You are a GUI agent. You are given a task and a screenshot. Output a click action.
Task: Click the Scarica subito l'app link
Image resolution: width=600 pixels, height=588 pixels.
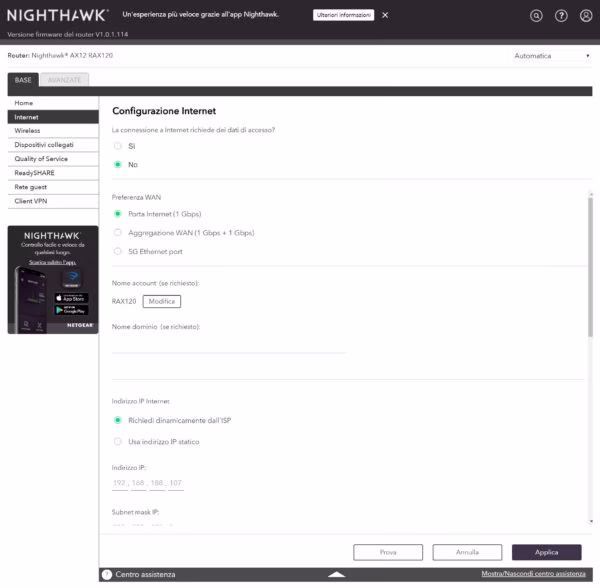[x=52, y=262]
